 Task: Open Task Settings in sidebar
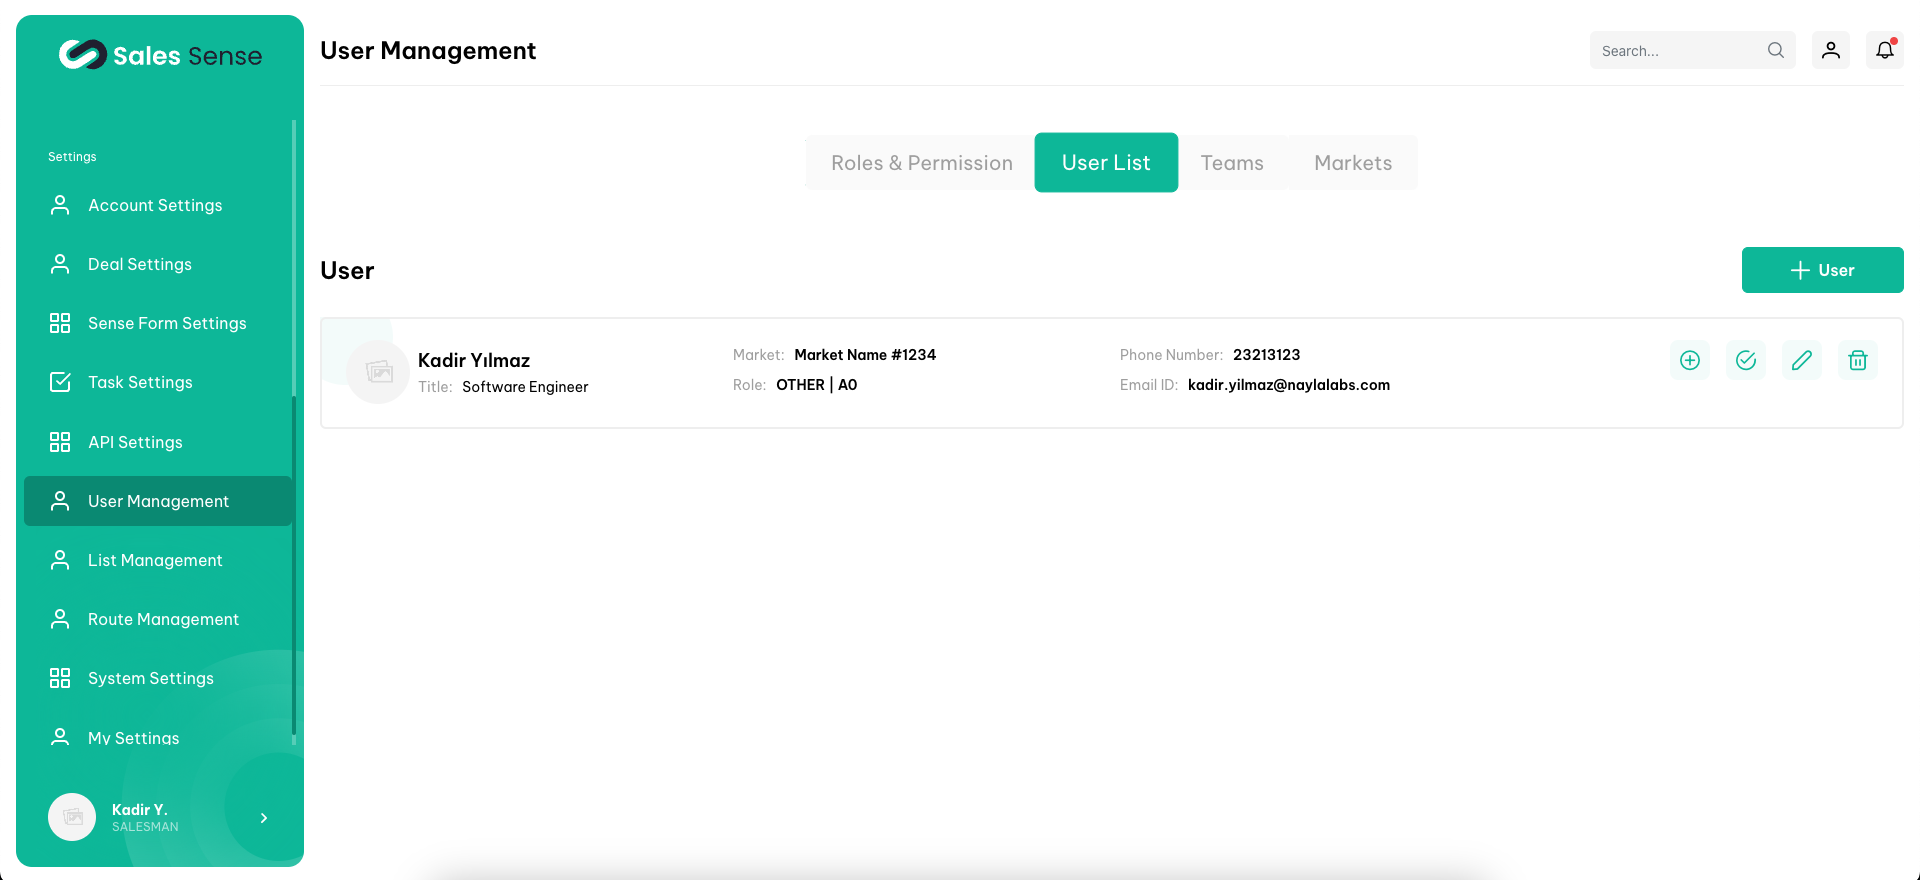click(x=140, y=382)
